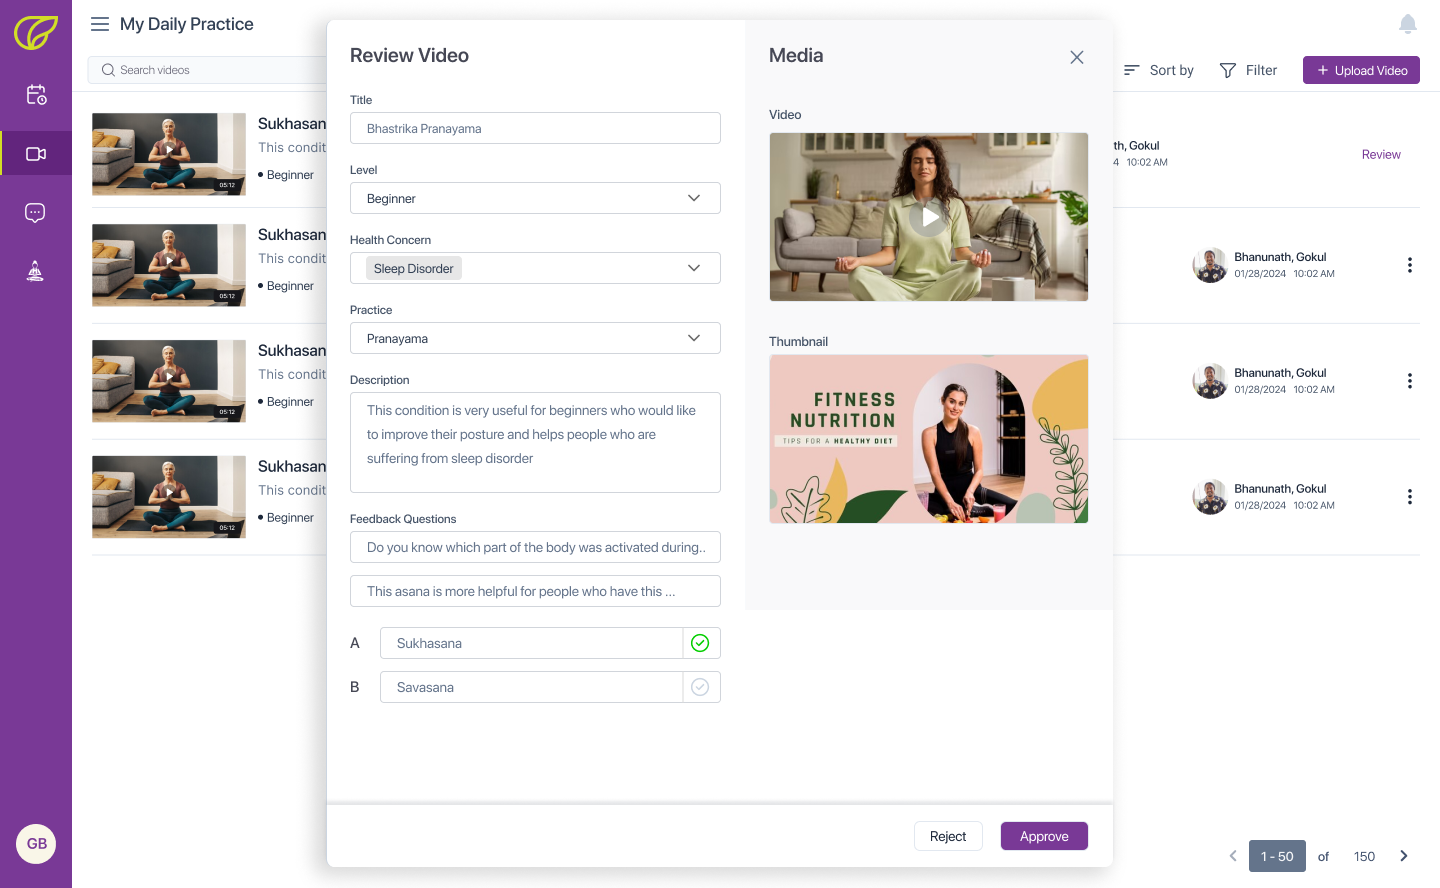Mark option B Savasana as correct
Viewport: 1440px width, 888px height.
[700, 687]
